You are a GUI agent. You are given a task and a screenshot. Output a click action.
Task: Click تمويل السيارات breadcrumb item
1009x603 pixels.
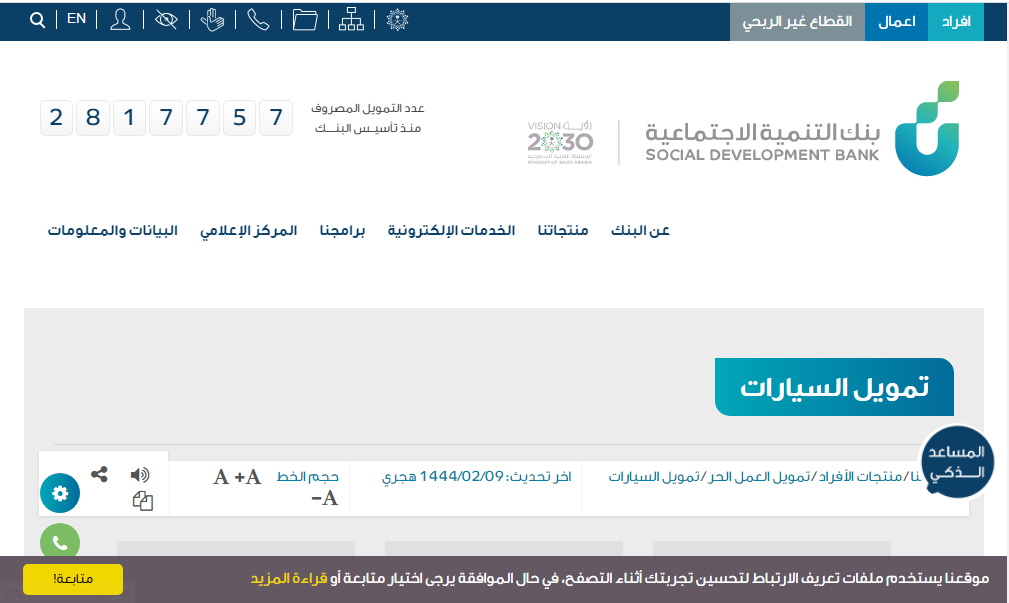pos(654,477)
